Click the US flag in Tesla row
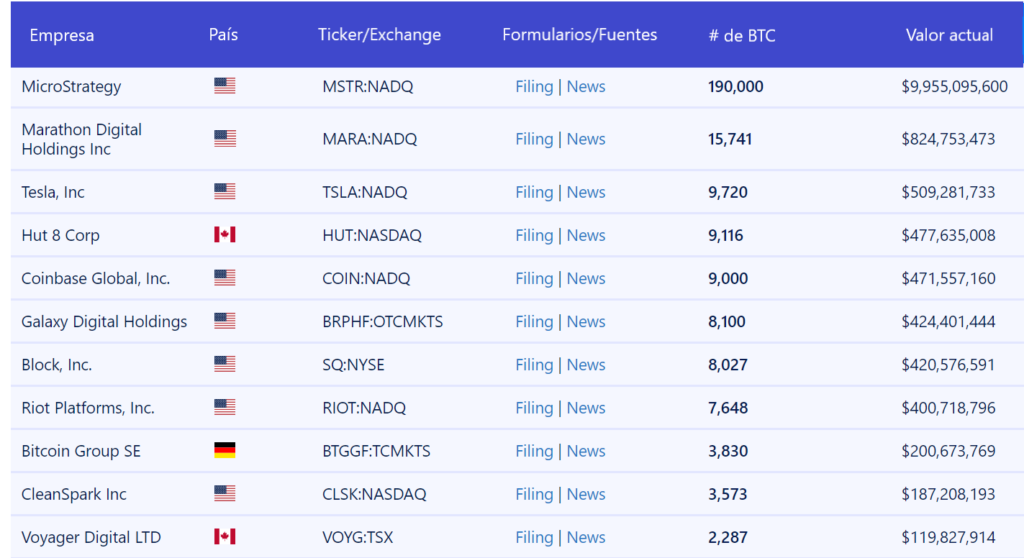 (x=225, y=191)
